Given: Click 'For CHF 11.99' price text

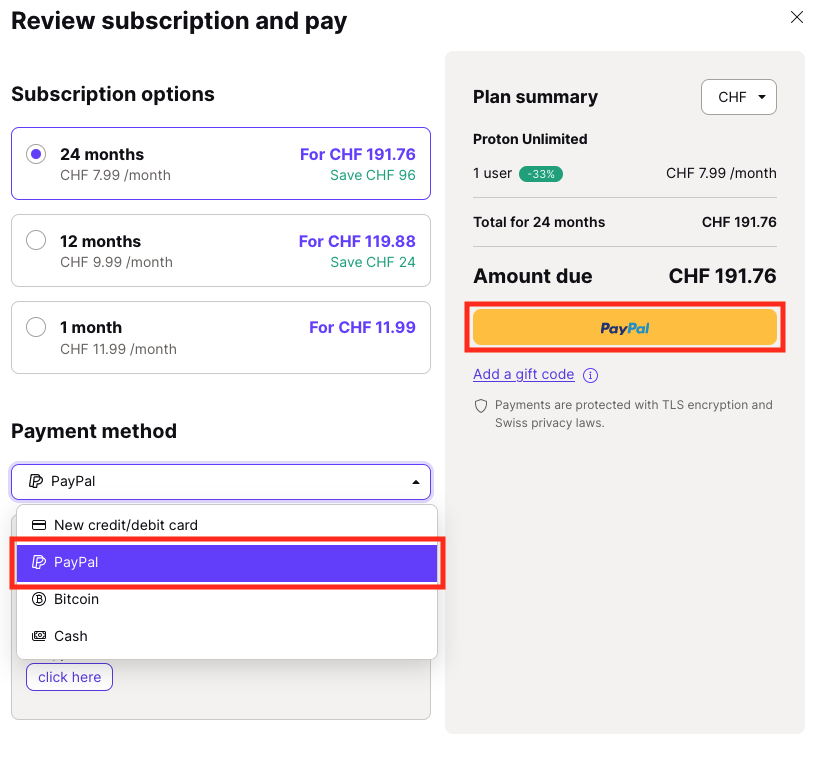Looking at the screenshot, I should pyautogui.click(x=362, y=327).
